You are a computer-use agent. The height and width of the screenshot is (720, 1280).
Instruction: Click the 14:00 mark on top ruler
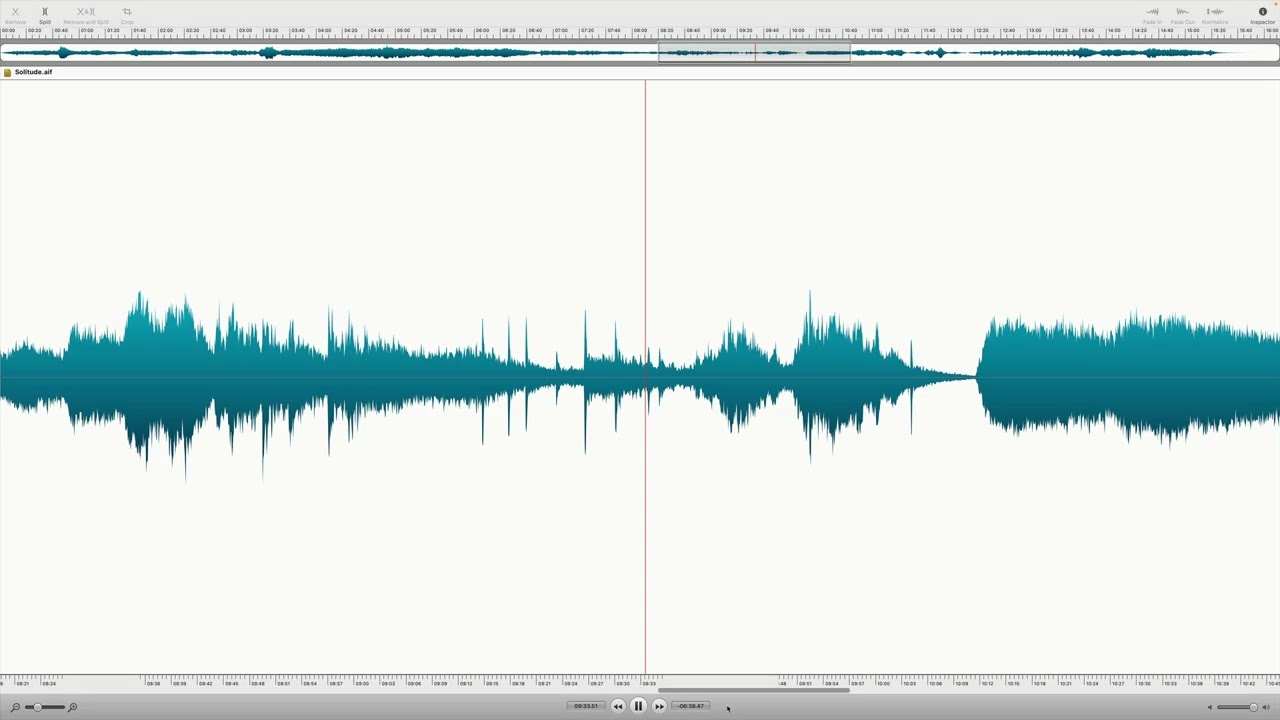(x=1114, y=30)
